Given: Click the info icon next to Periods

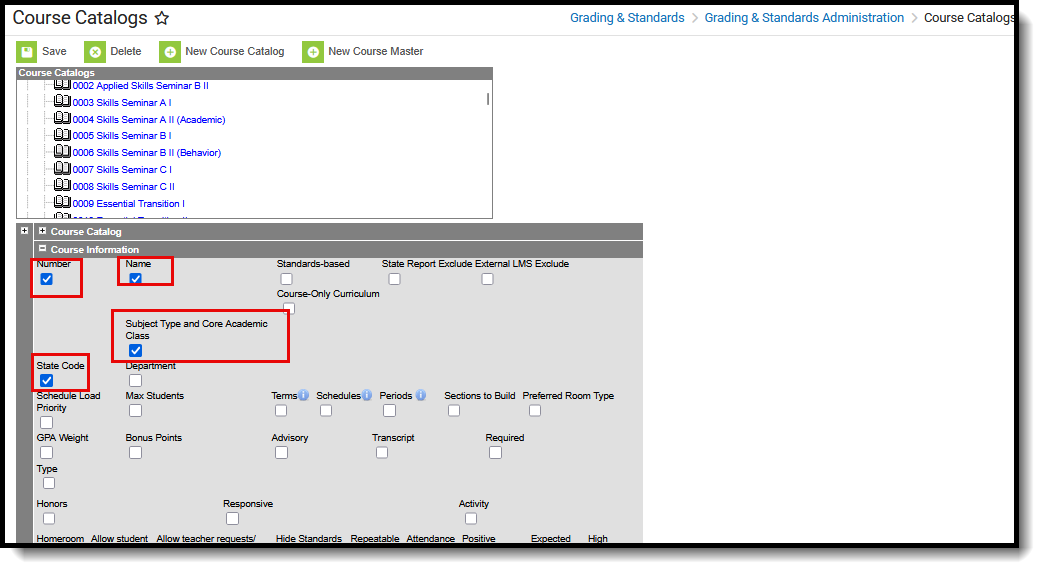Looking at the screenshot, I should pyautogui.click(x=421, y=395).
